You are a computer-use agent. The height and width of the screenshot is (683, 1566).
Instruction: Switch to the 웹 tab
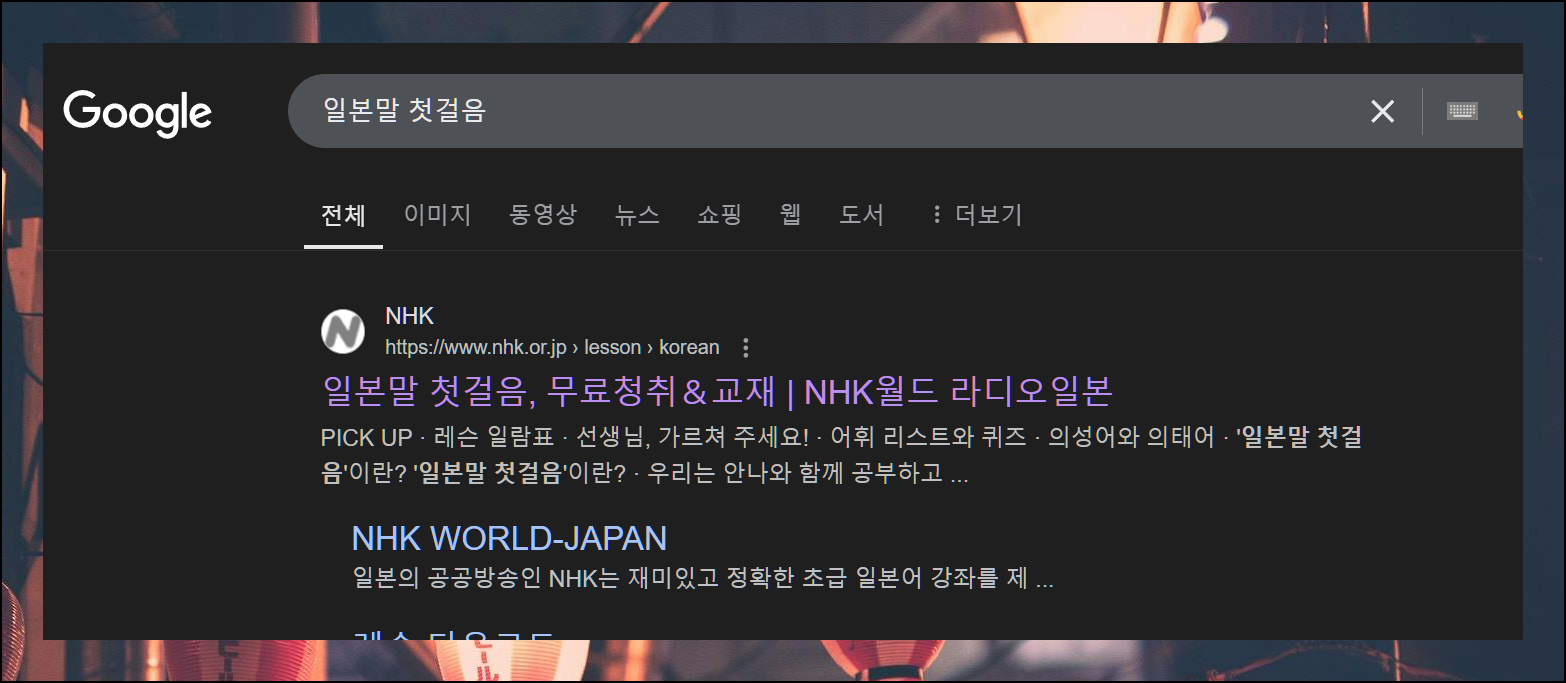(x=791, y=215)
